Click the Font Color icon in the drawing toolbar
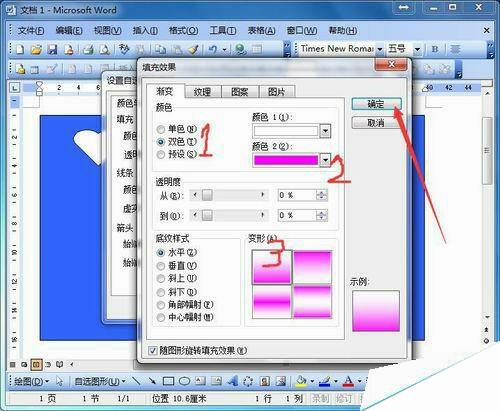Viewport: 500px width, 411px height. 348,381
